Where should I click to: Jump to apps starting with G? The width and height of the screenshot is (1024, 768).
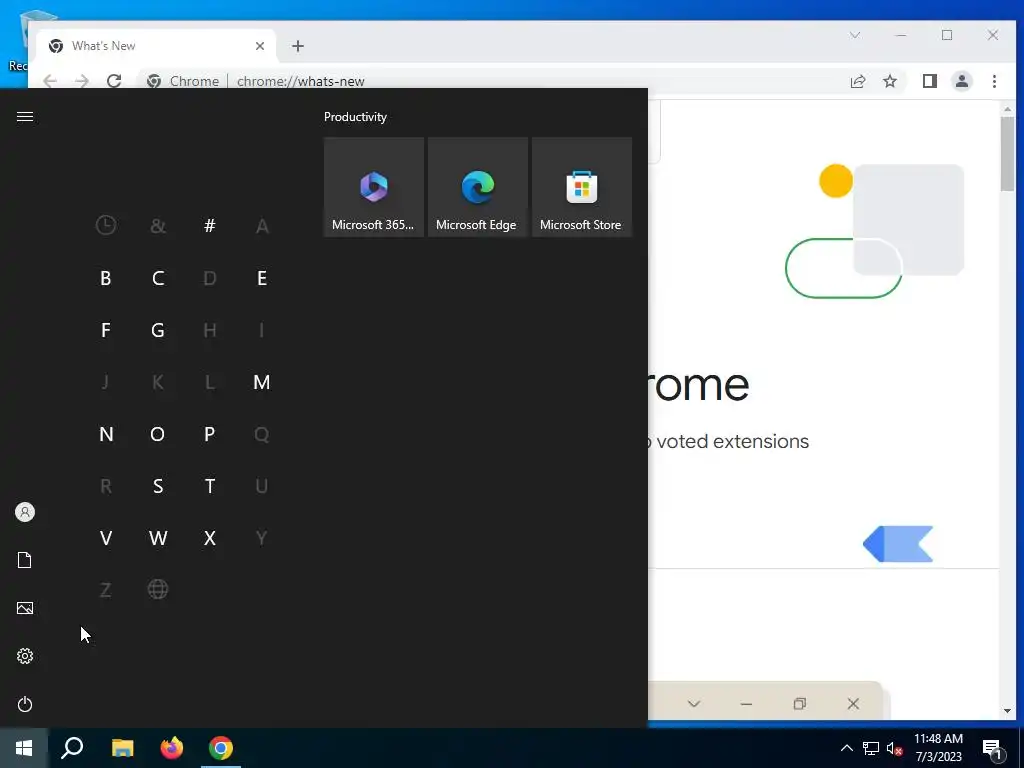point(157,330)
